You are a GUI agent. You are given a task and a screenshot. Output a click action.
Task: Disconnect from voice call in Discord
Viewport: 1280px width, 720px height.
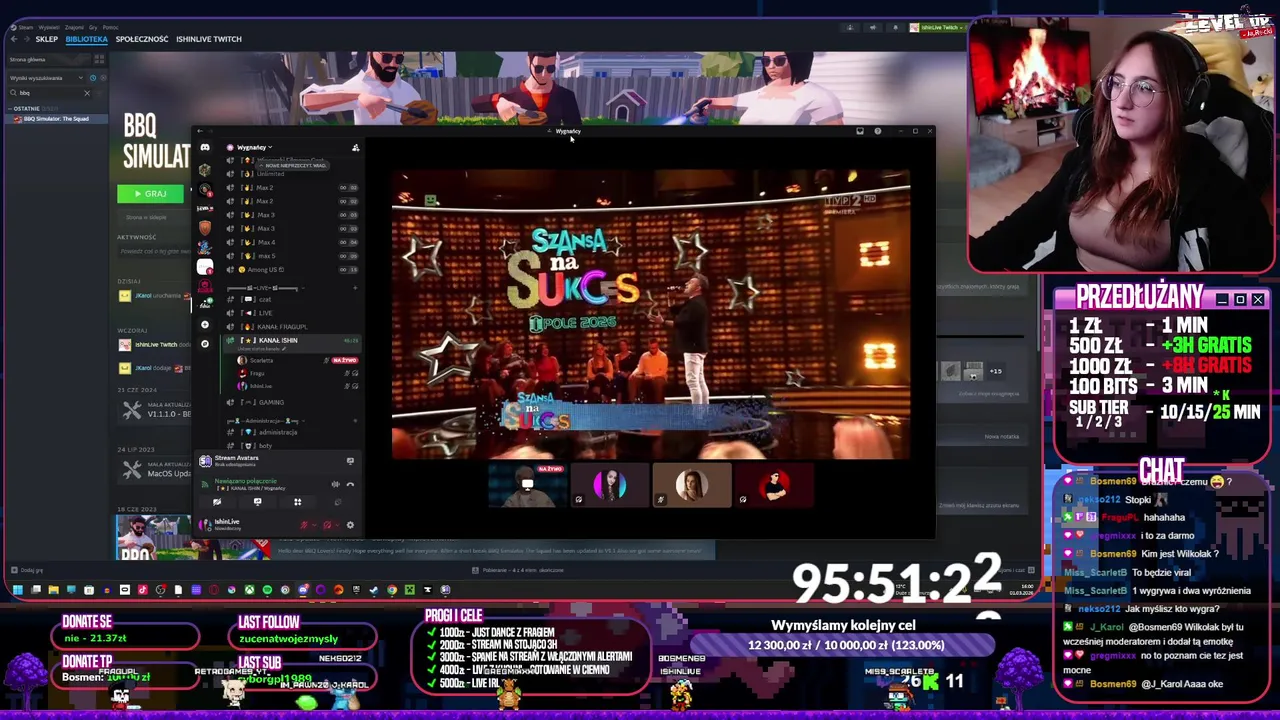(x=350, y=484)
